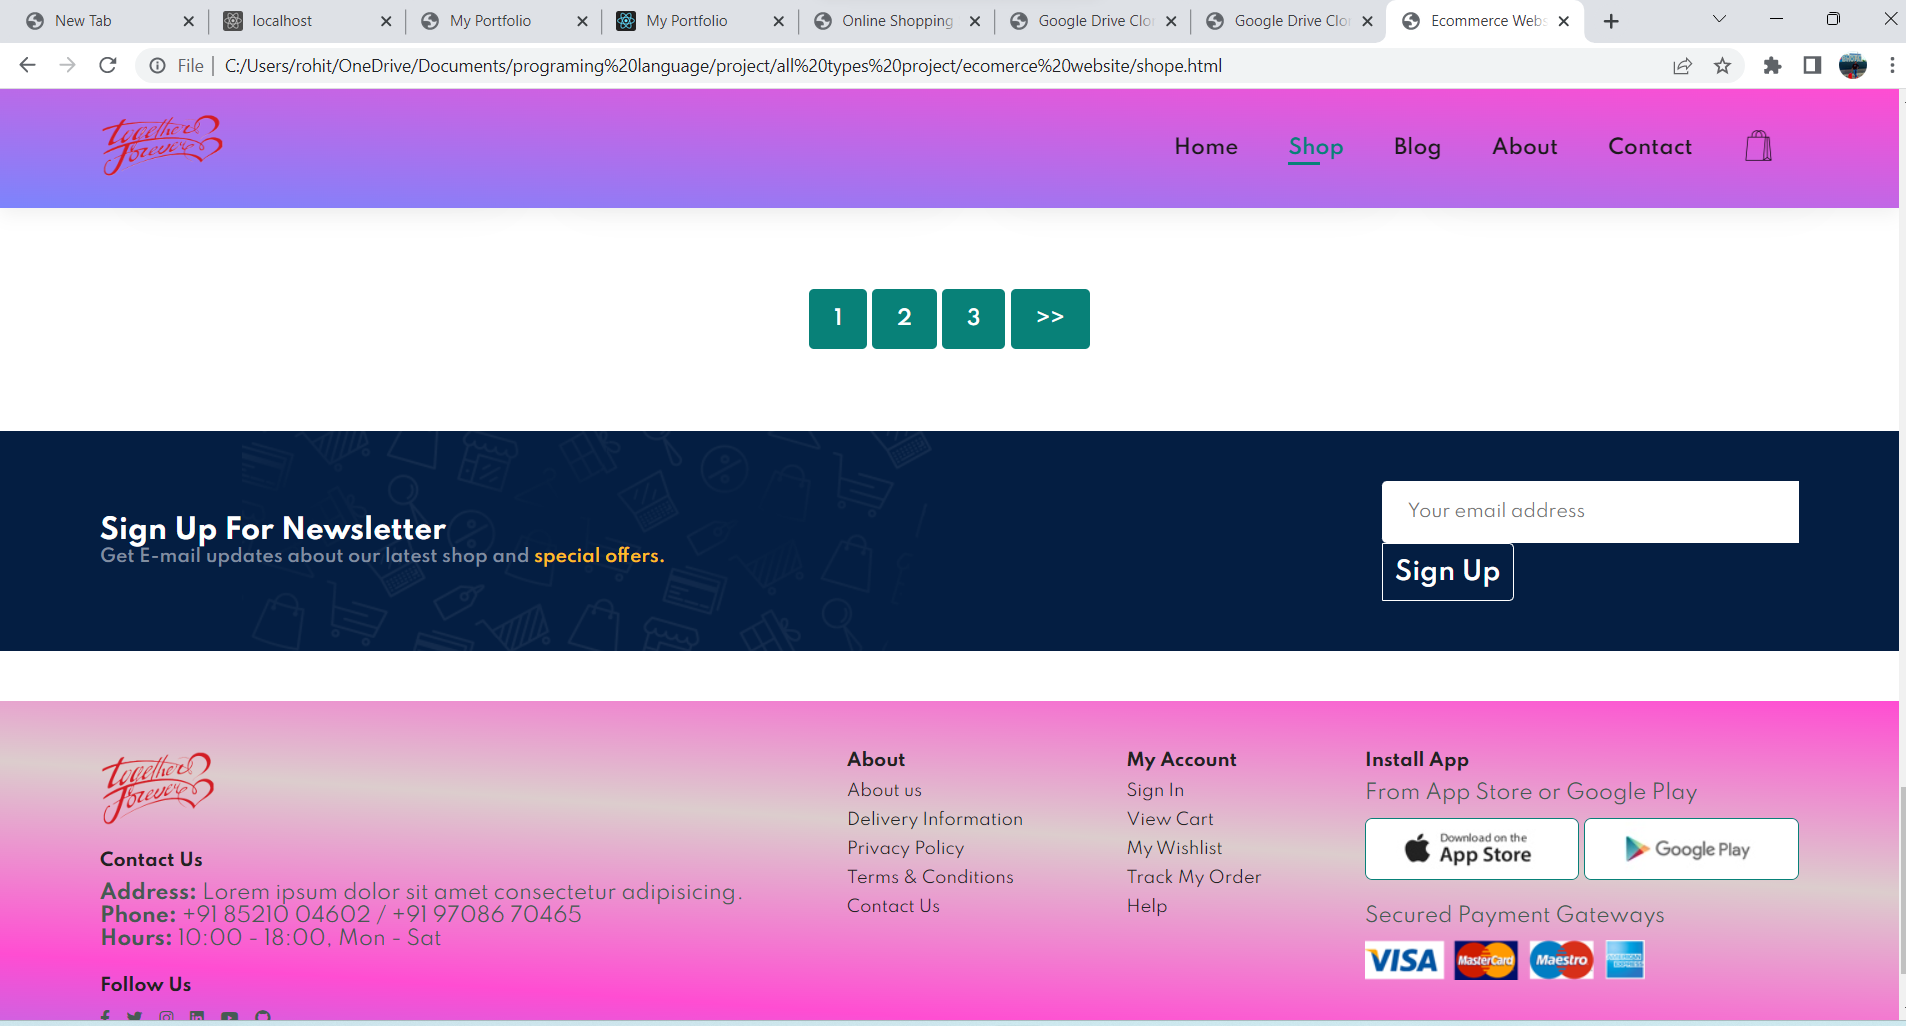Image resolution: width=1906 pixels, height=1026 pixels.
Task: Open the Twitter follow icon
Action: [134, 1016]
